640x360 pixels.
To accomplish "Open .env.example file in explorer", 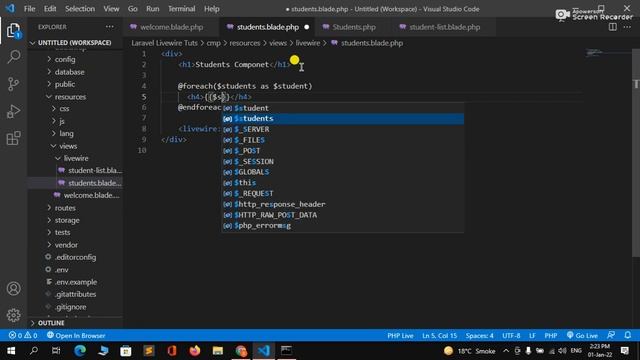I will [x=76, y=282].
